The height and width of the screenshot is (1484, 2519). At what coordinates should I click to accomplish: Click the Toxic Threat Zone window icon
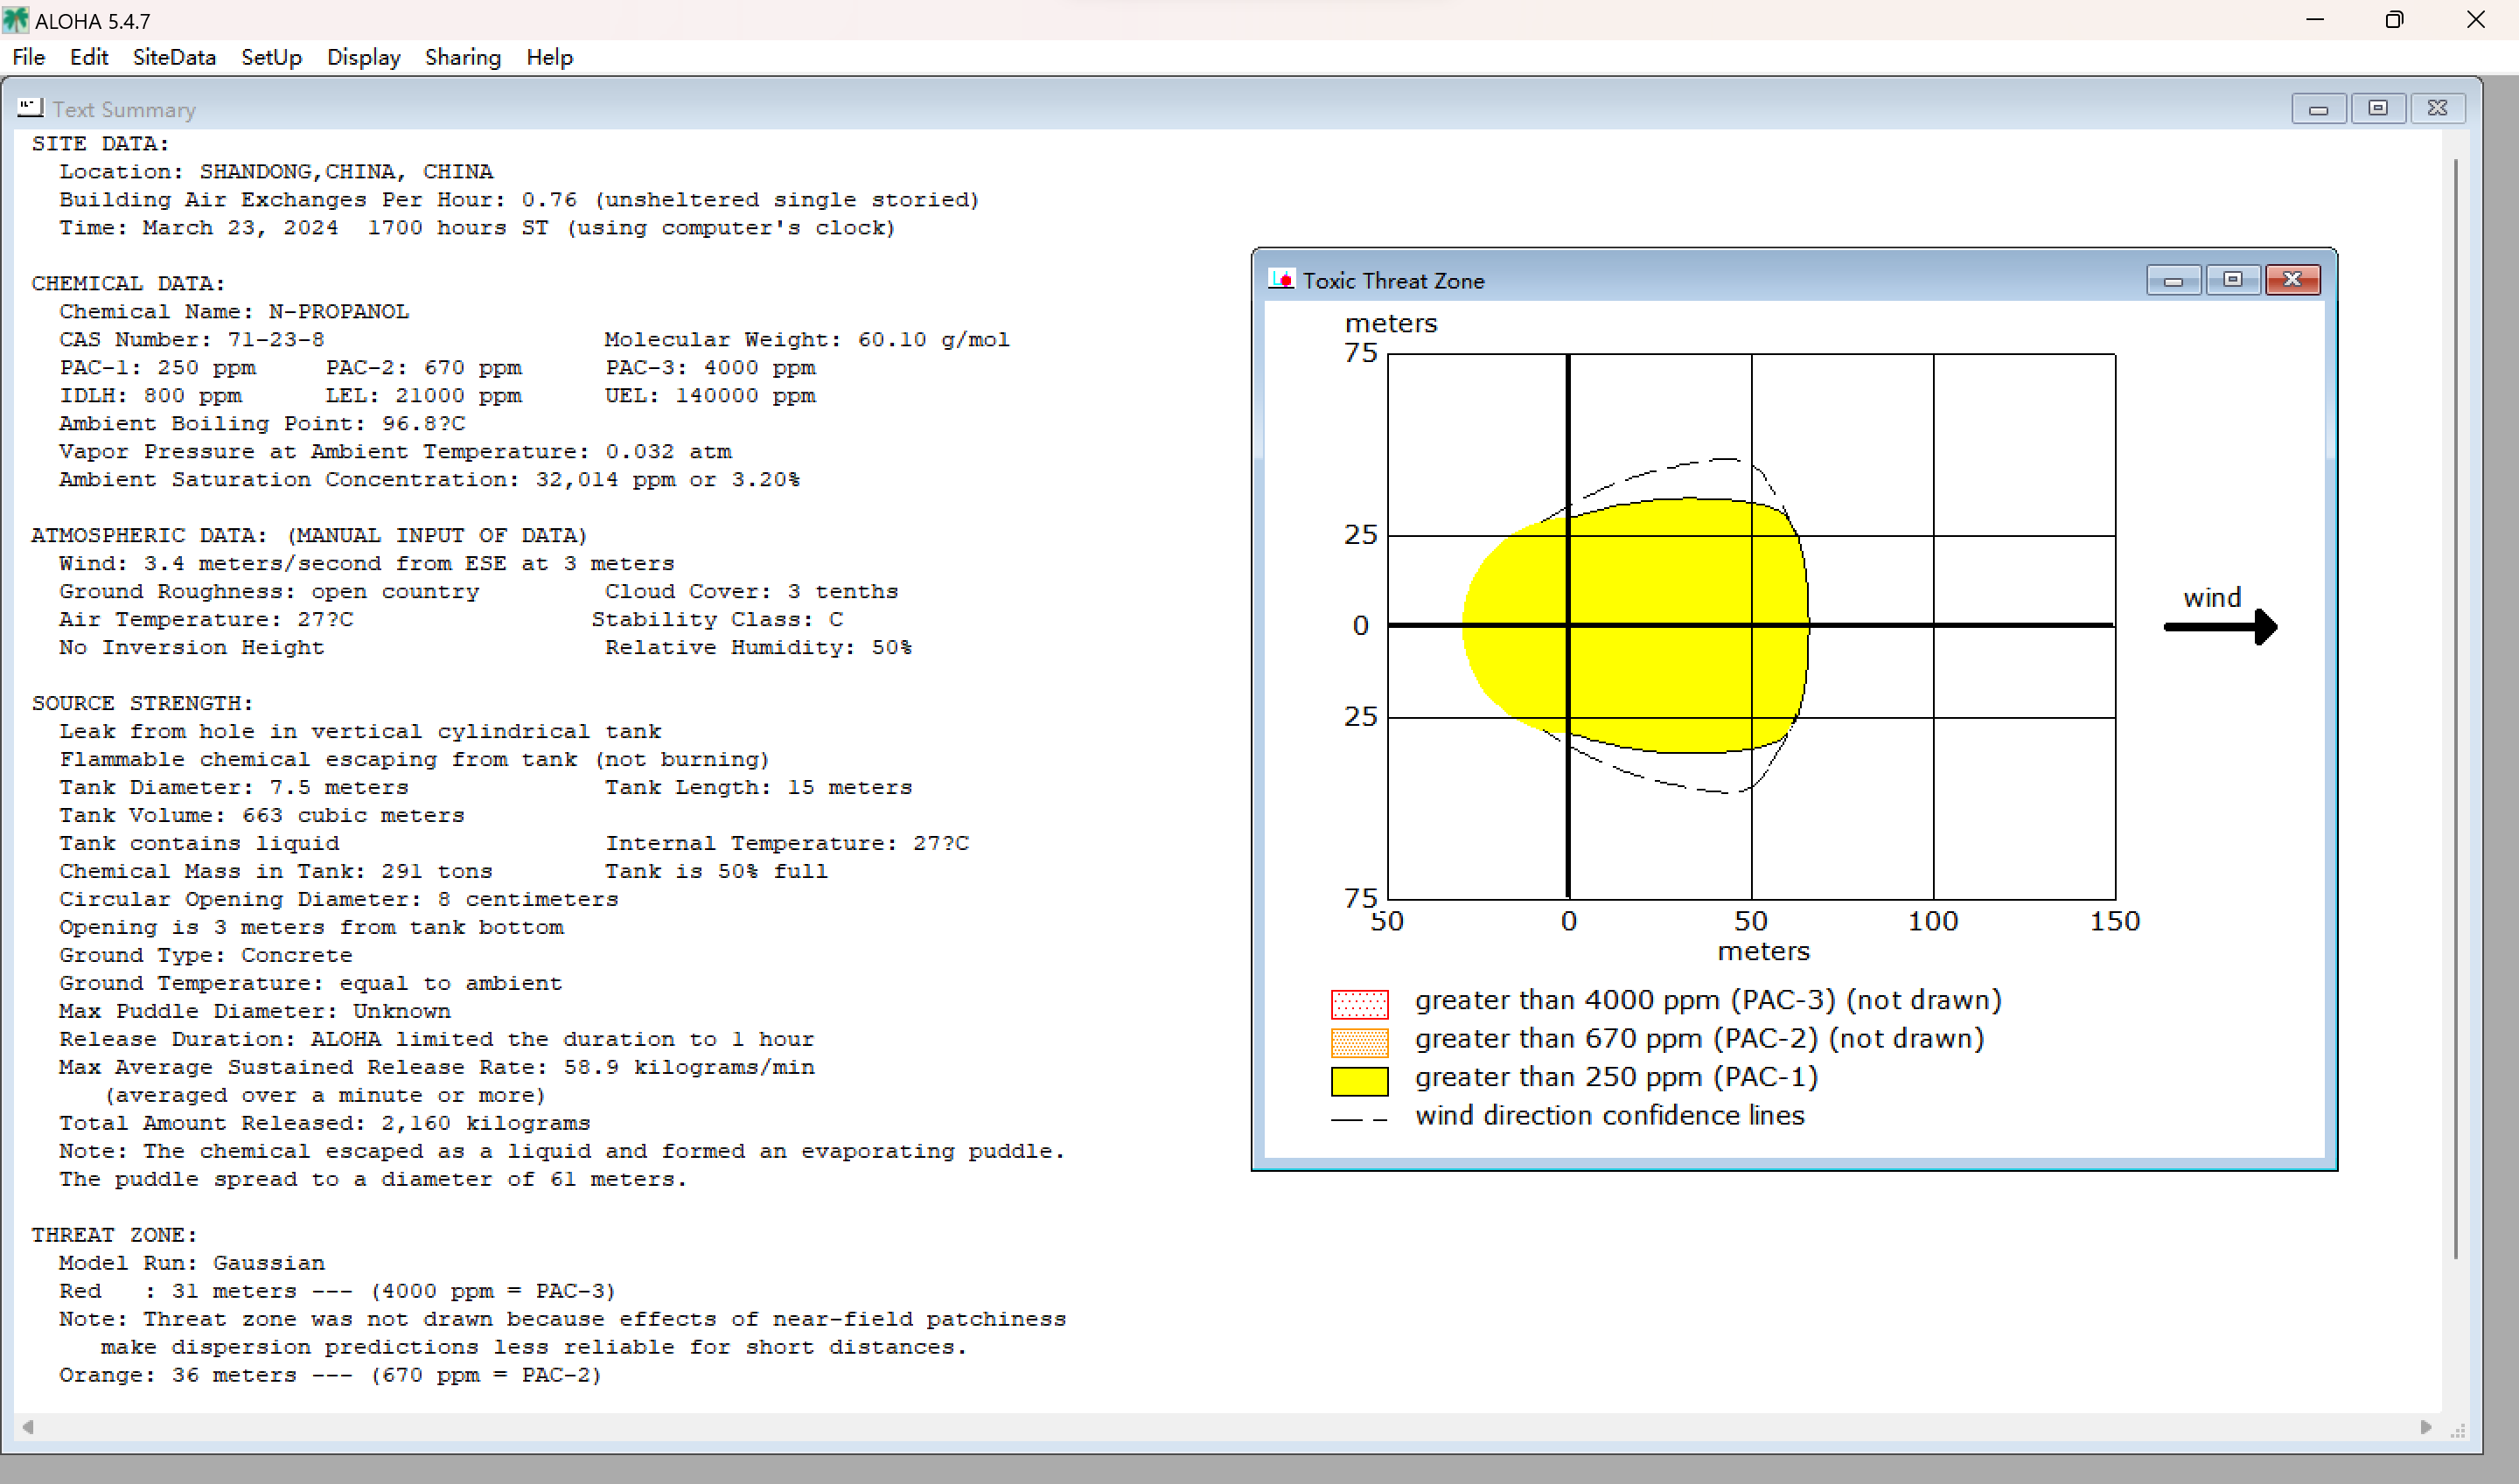(1281, 279)
